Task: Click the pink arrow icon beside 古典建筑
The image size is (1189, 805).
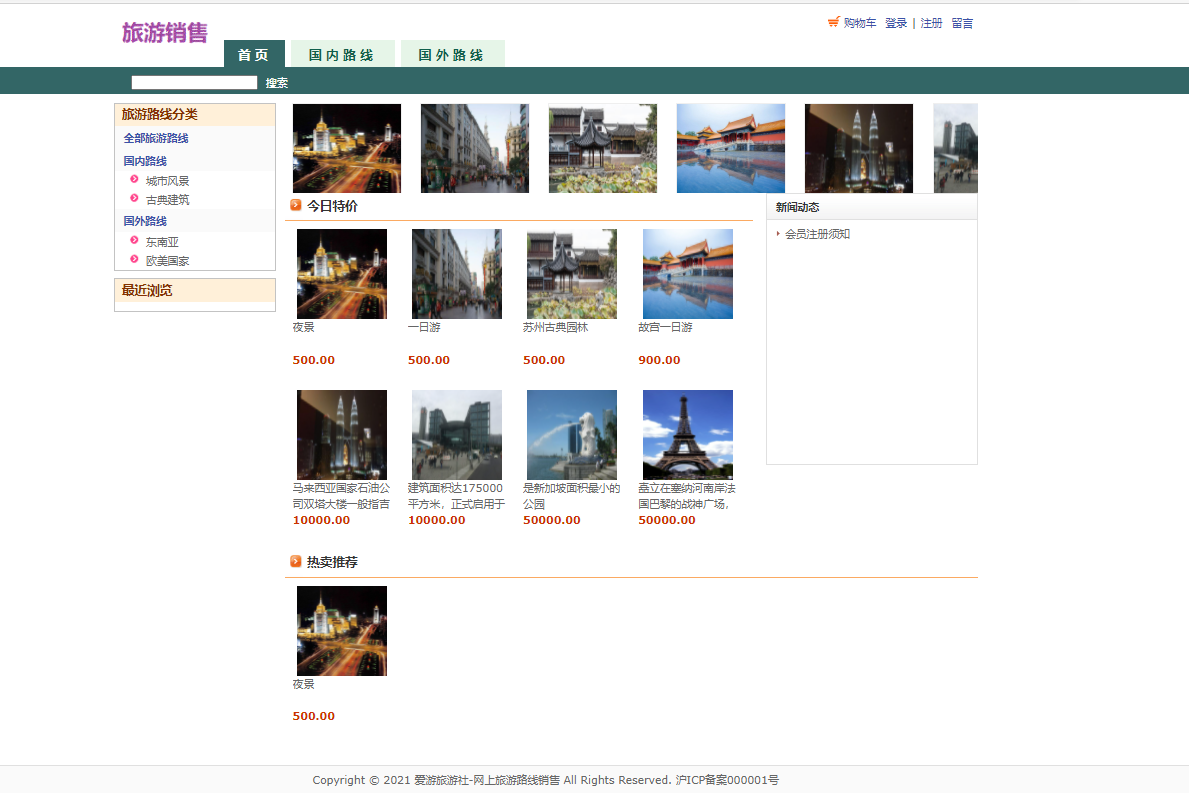Action: 133,199
